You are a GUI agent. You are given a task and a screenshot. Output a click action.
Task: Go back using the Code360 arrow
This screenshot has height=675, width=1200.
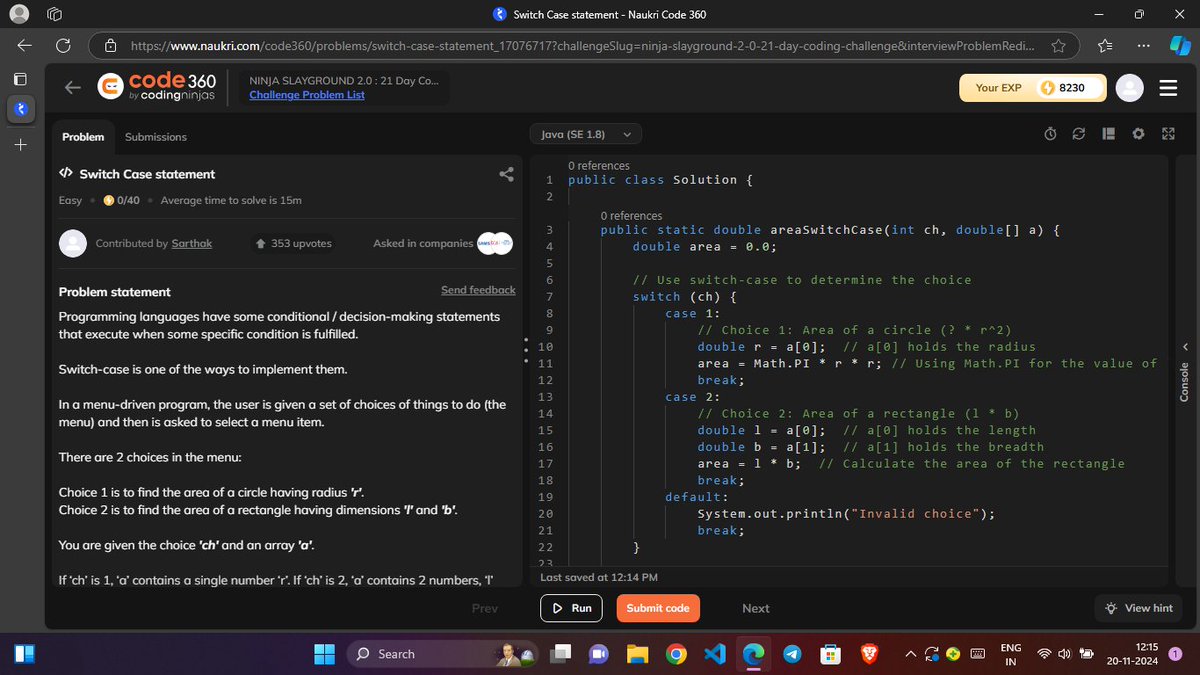(73, 88)
